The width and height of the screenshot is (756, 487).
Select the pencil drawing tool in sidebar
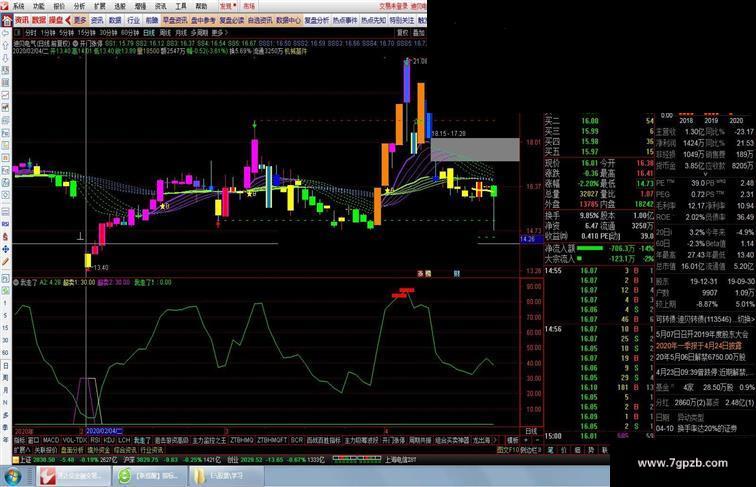coord(5,262)
